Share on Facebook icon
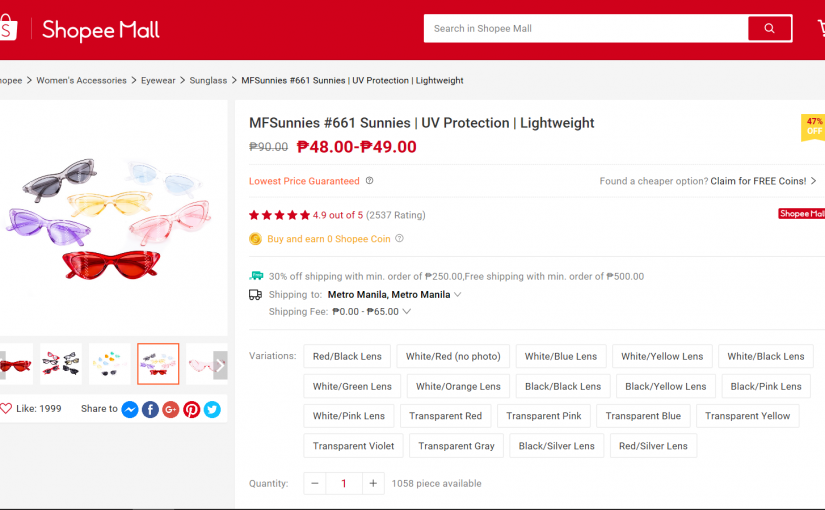This screenshot has width=825, height=510. pyautogui.click(x=150, y=409)
